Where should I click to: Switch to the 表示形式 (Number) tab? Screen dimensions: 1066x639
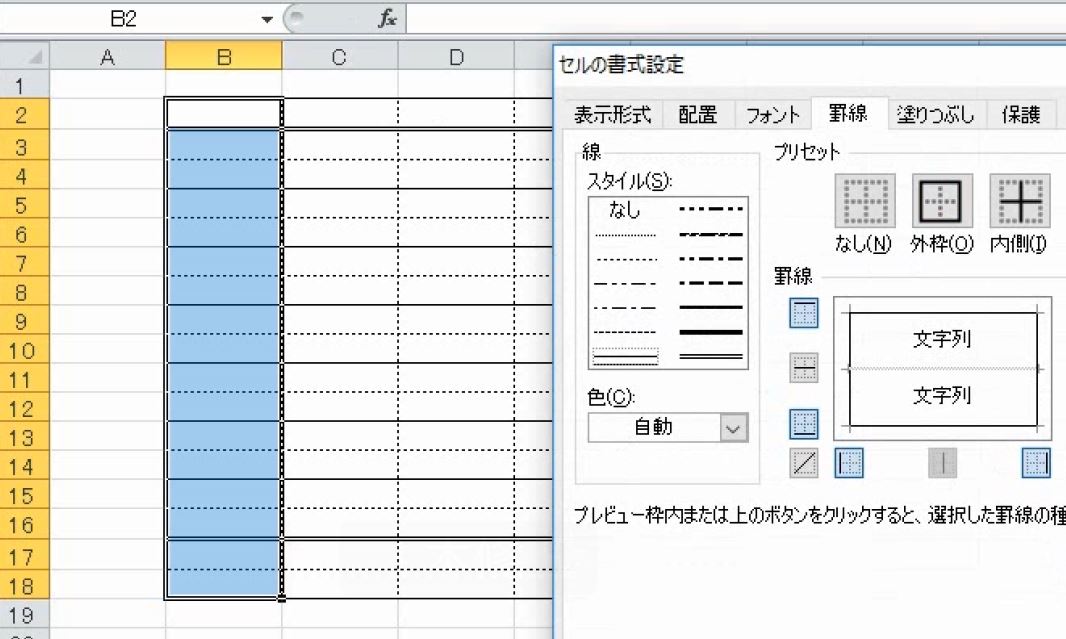(613, 115)
